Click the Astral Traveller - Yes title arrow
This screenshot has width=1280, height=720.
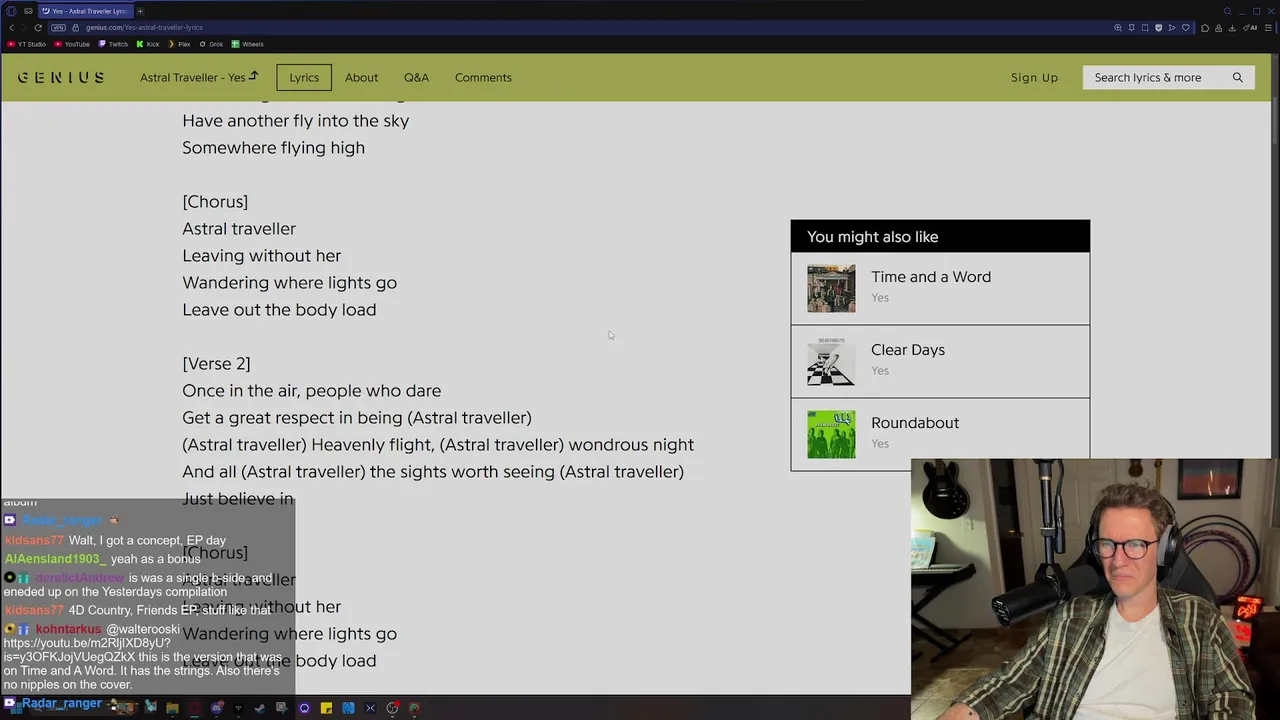click(x=253, y=76)
